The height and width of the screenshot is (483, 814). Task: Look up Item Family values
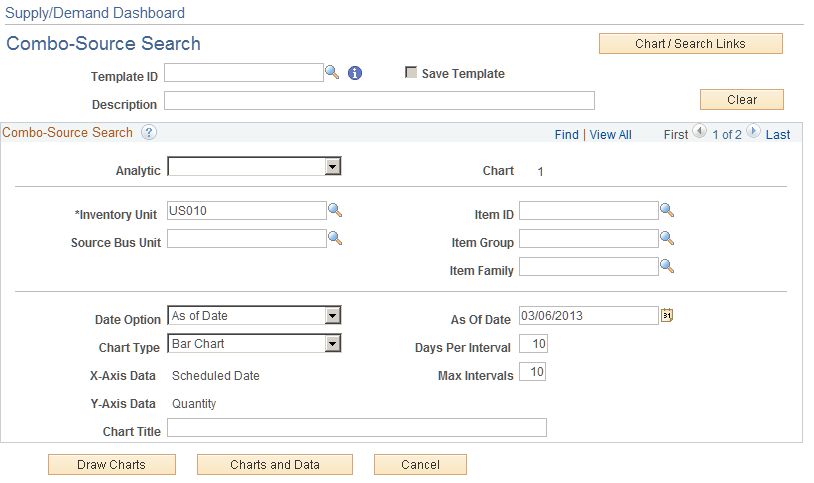667,266
